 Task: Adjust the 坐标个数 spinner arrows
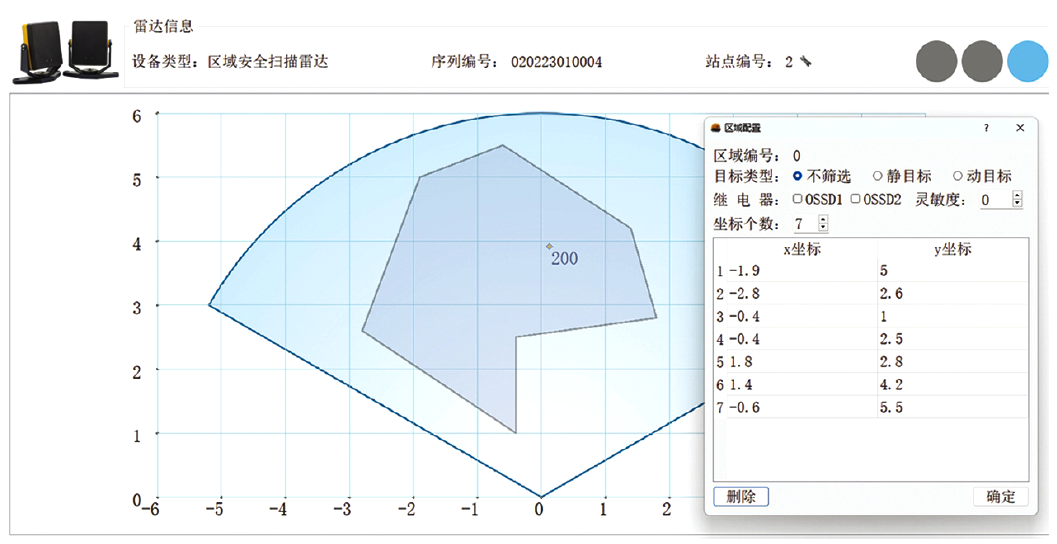click(x=823, y=224)
